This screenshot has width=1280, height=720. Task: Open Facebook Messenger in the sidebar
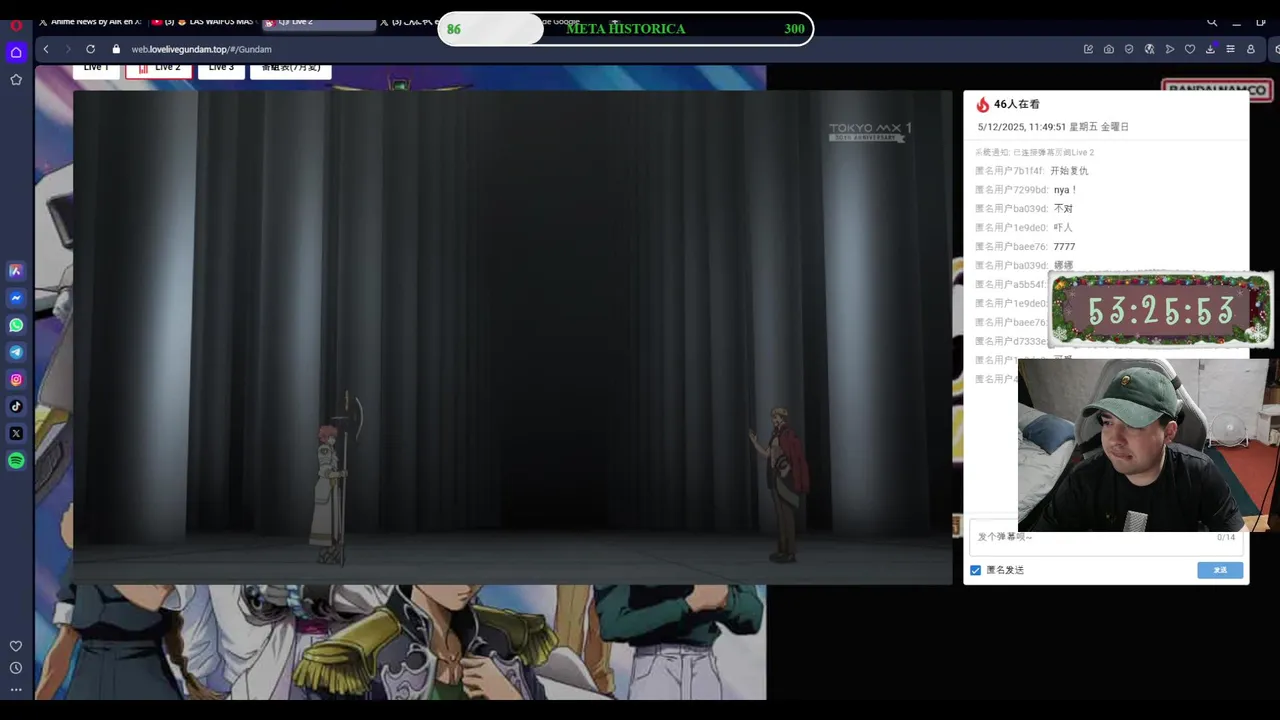pos(16,298)
